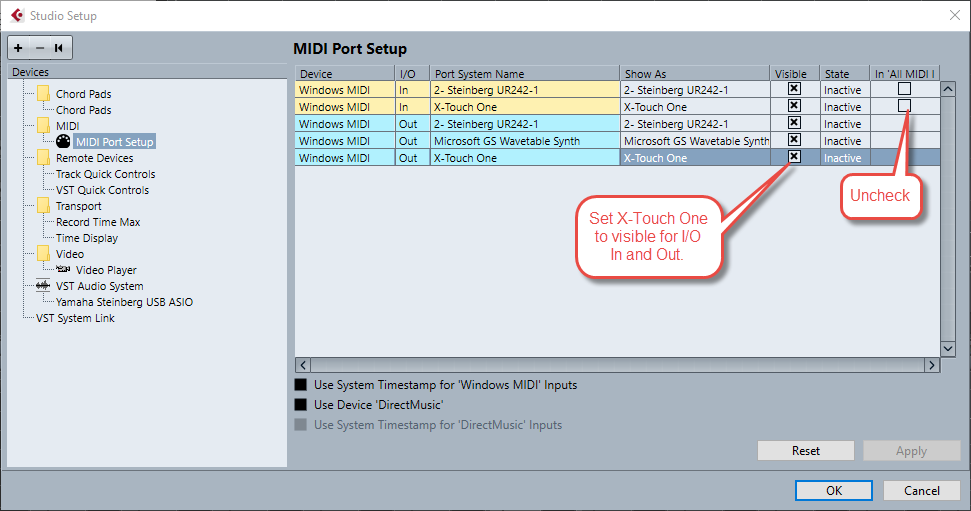Click the reset-to-first arrow icon in the toolbar
This screenshot has width=971, height=511.
[x=59, y=48]
